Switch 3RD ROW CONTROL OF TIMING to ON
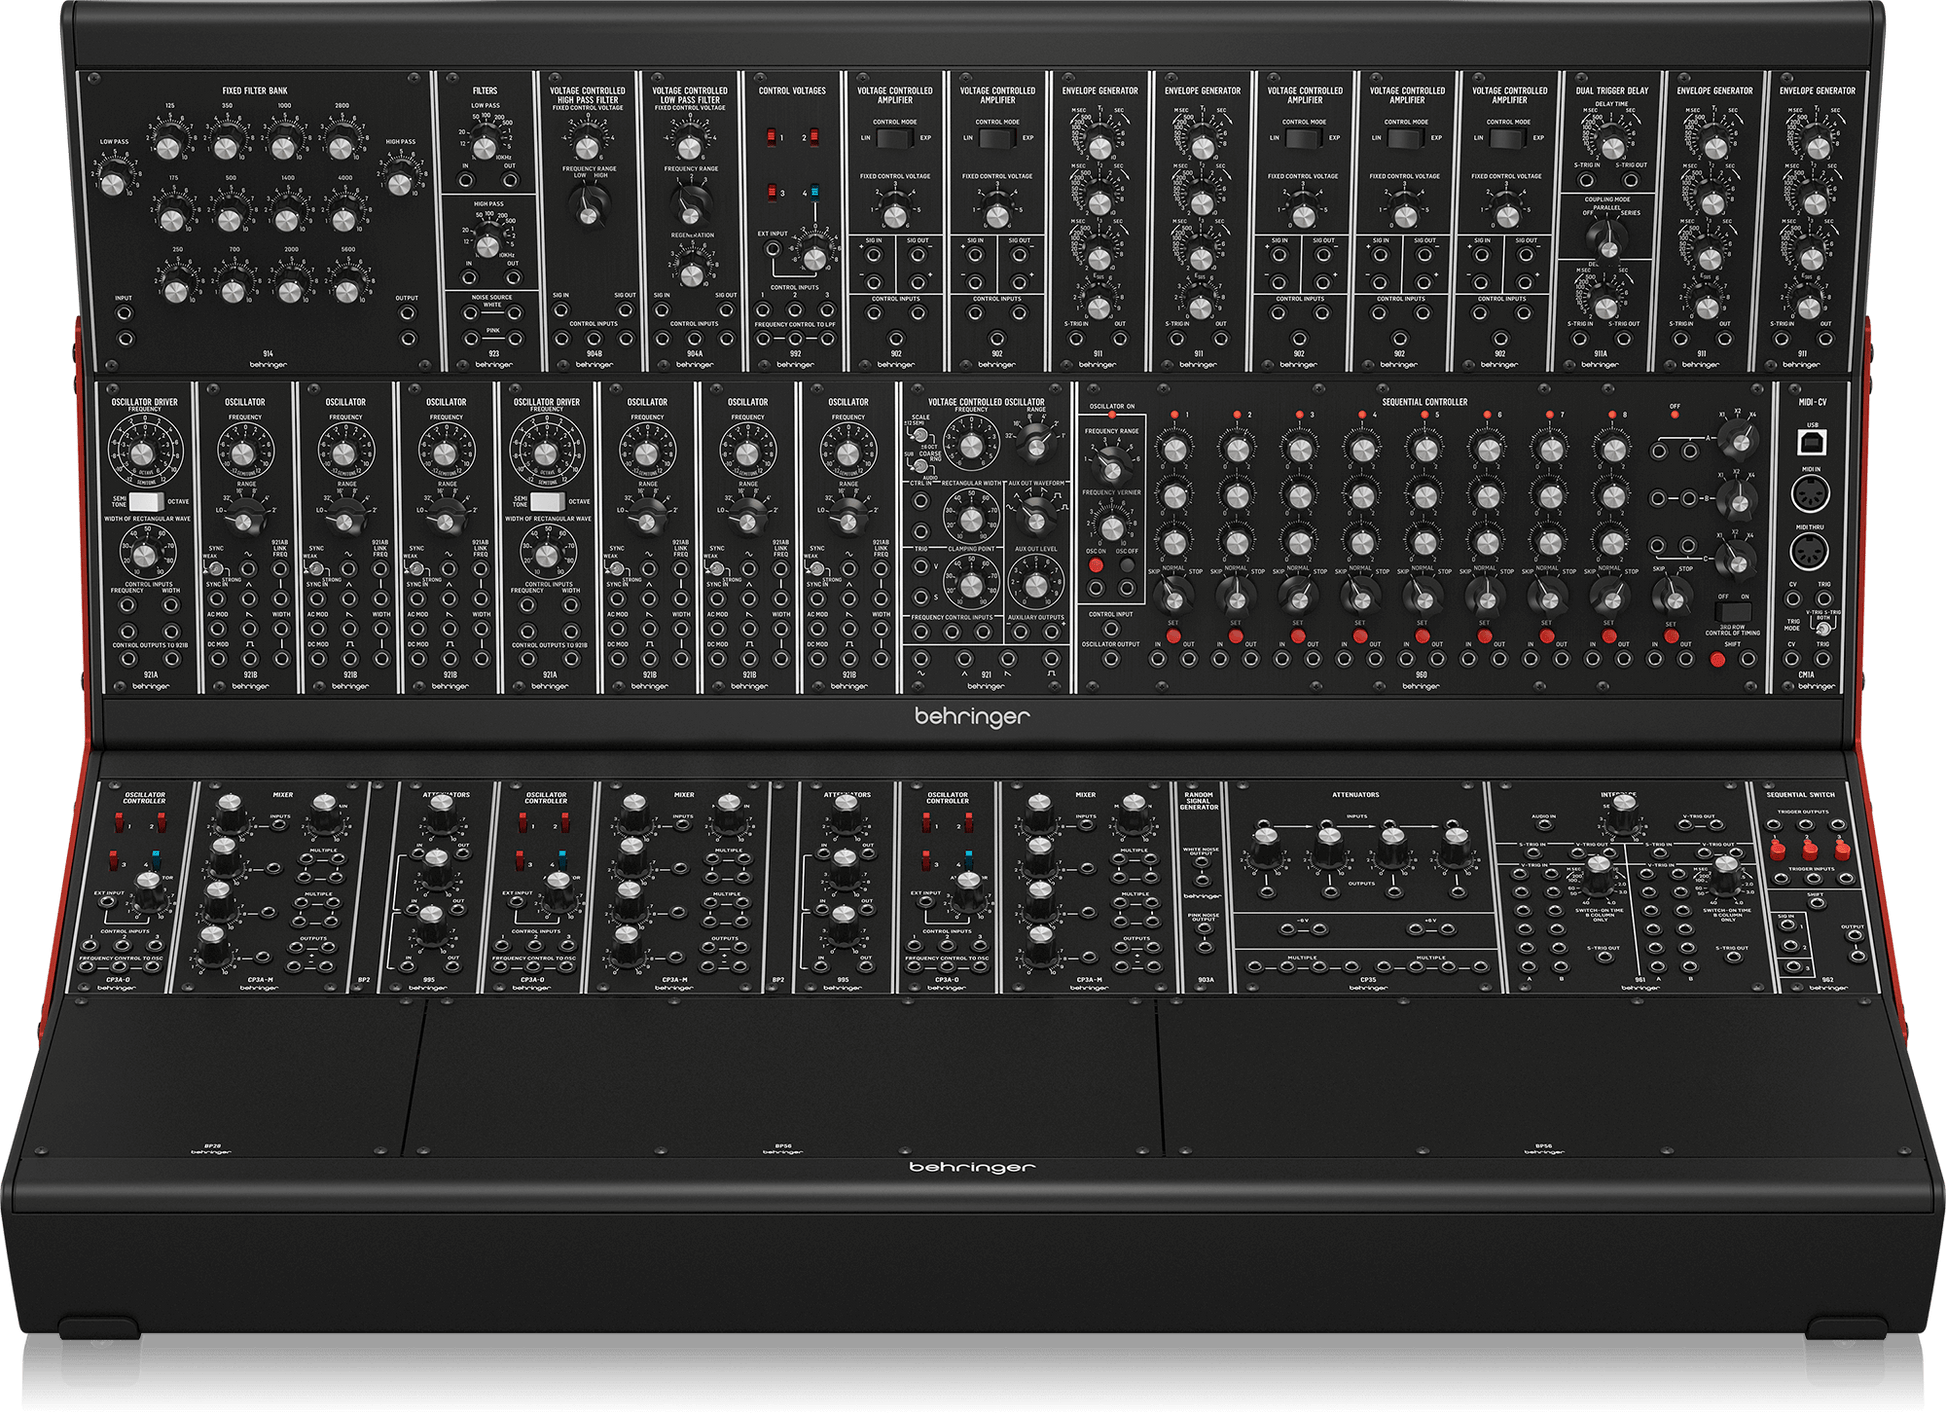The width and height of the screenshot is (1946, 1413). (1743, 612)
